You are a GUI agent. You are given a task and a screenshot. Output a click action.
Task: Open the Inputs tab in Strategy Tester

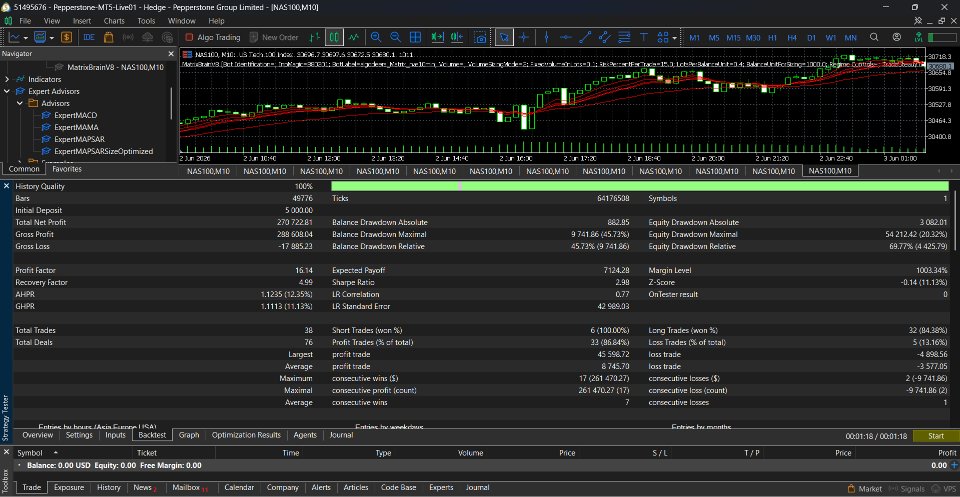coord(115,435)
